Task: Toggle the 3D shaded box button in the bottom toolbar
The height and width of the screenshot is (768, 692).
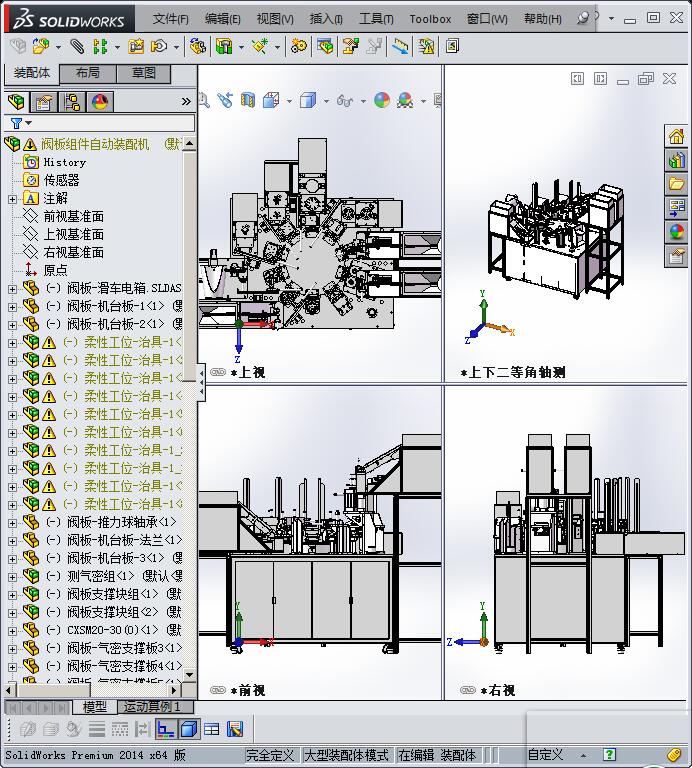Action: coord(189,729)
